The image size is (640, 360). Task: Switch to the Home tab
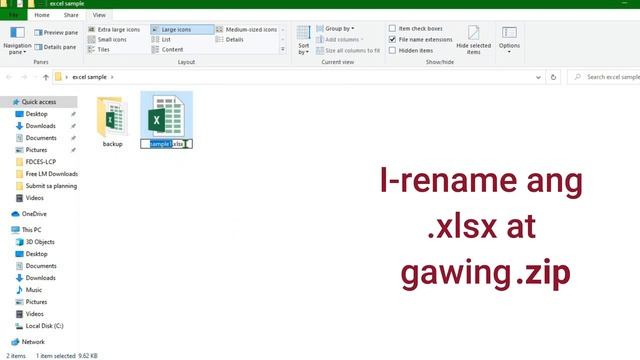pos(42,15)
